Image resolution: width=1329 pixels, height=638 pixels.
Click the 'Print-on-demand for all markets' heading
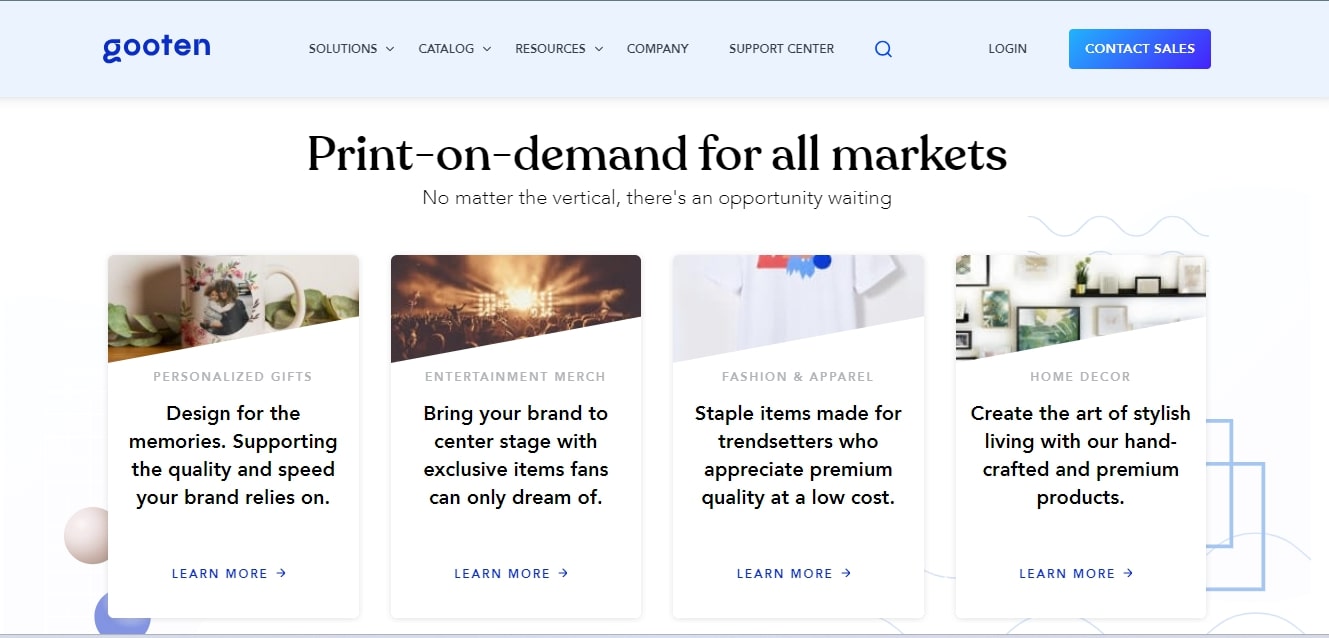[x=657, y=154]
